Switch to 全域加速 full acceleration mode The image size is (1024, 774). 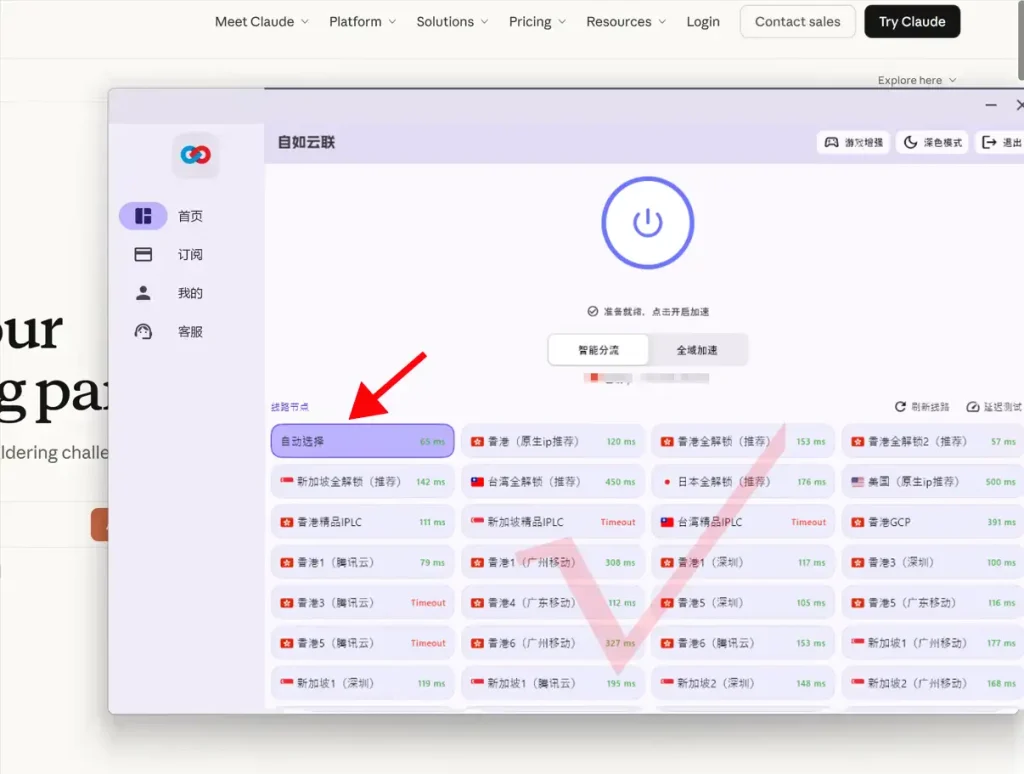pyautogui.click(x=698, y=349)
